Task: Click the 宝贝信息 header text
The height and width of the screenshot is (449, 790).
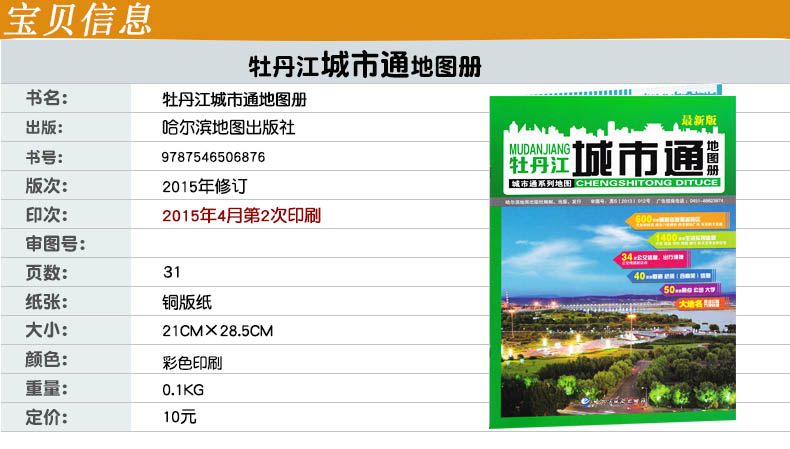Action: tap(79, 19)
